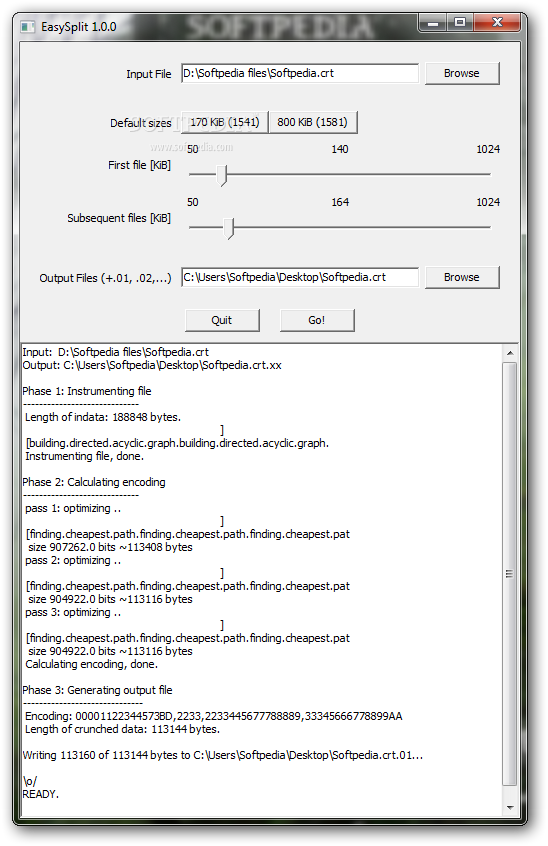This screenshot has height=846, width=548.
Task: Click the EasySplit title bar app icon
Action: click(x=27, y=26)
